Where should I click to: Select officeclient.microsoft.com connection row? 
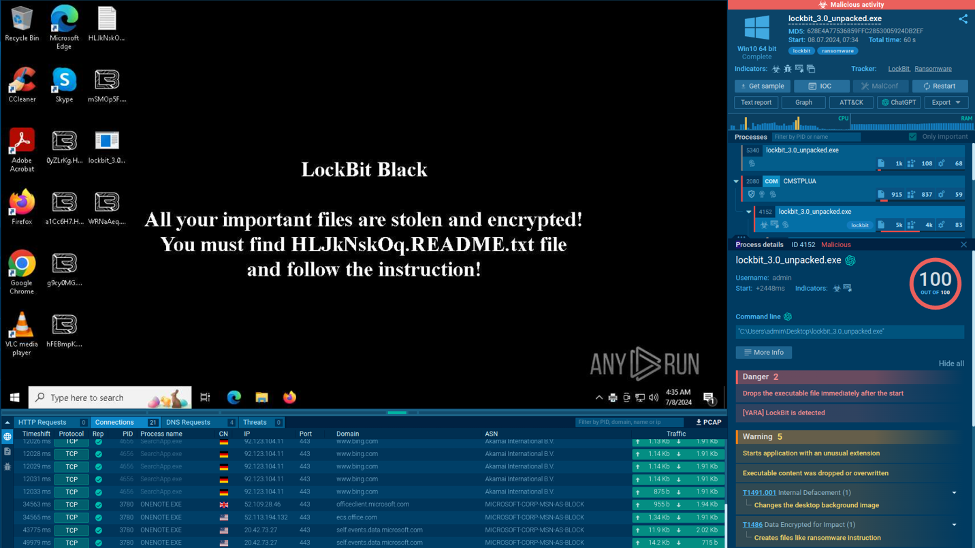(369, 505)
